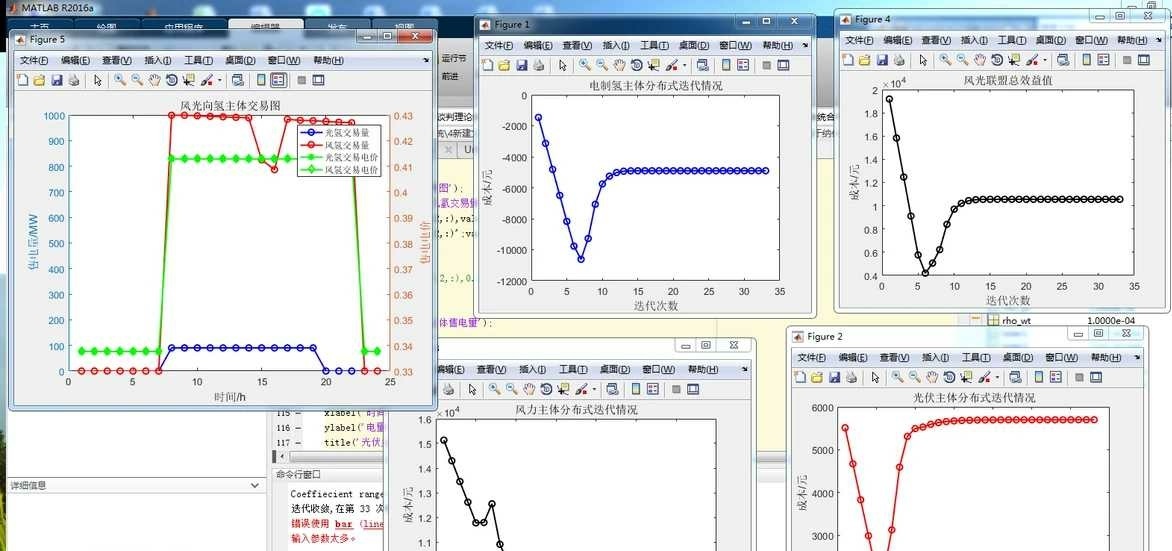1172x551 pixels.
Task: Select Rotate 3D tool in Figure 5
Action: [x=172, y=80]
